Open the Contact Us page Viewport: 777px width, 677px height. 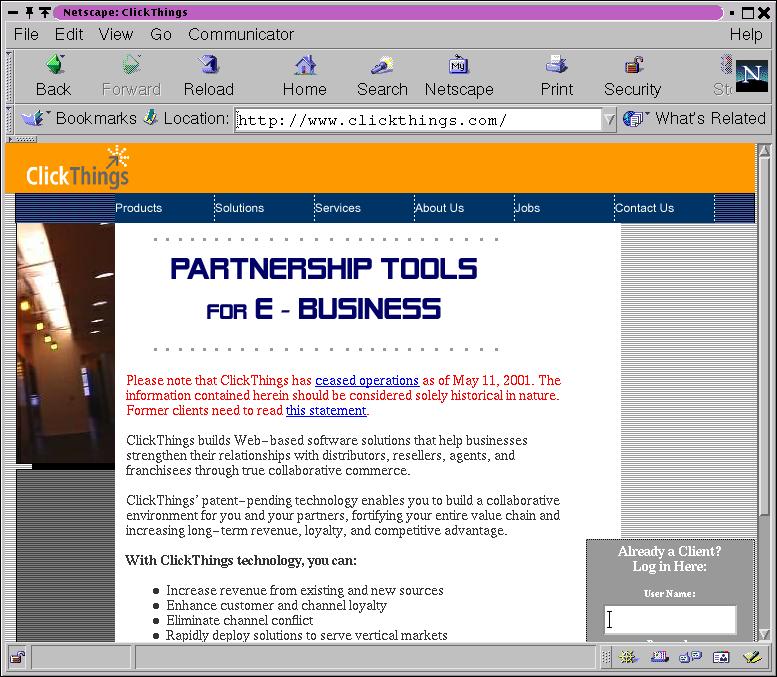tap(645, 208)
